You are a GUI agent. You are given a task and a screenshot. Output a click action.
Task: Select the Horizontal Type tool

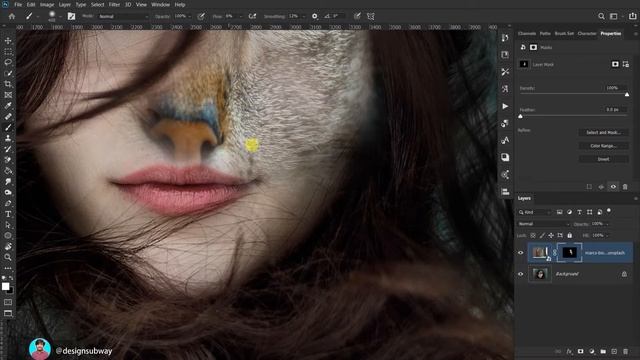[x=8, y=214]
